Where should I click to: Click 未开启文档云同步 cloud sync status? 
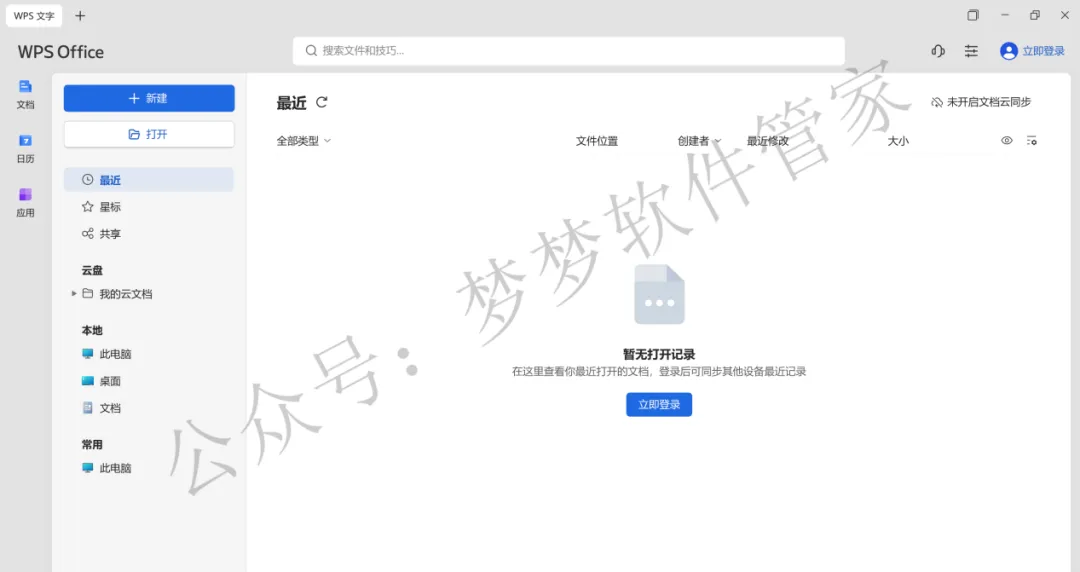(x=981, y=102)
